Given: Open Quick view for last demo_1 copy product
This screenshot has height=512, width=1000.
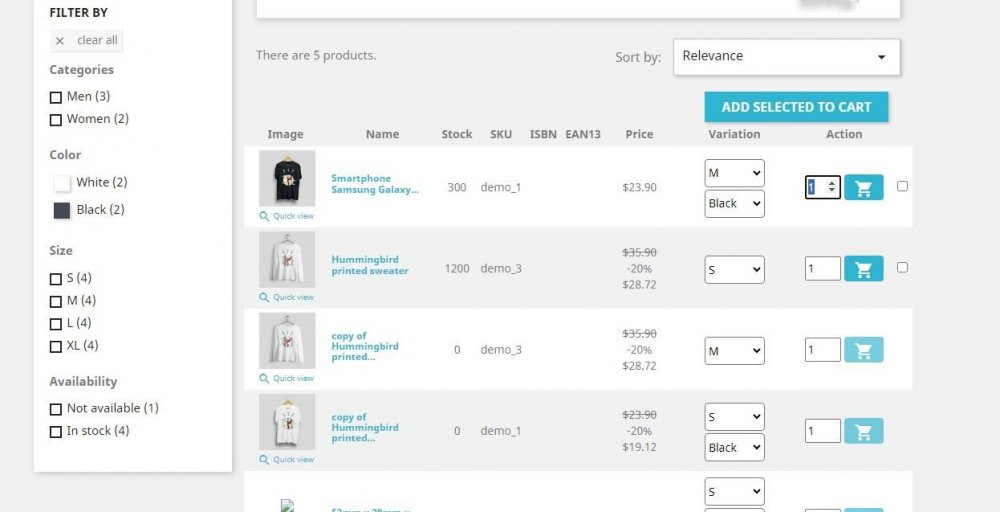Looking at the screenshot, I should [x=287, y=460].
